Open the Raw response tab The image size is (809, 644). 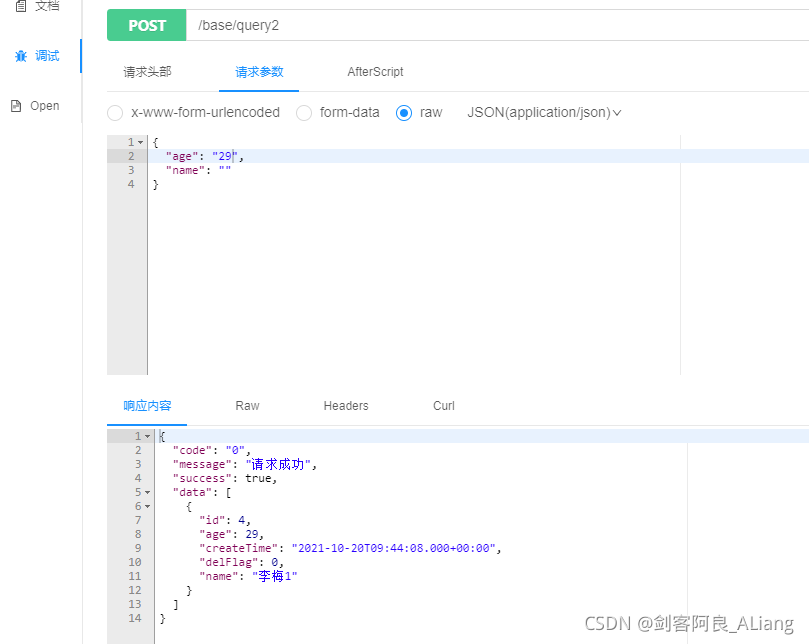click(x=247, y=406)
